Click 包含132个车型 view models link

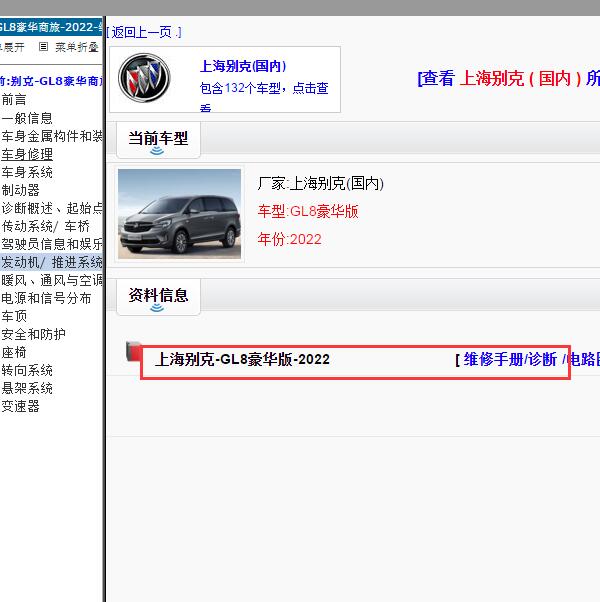pyautogui.click(x=264, y=96)
